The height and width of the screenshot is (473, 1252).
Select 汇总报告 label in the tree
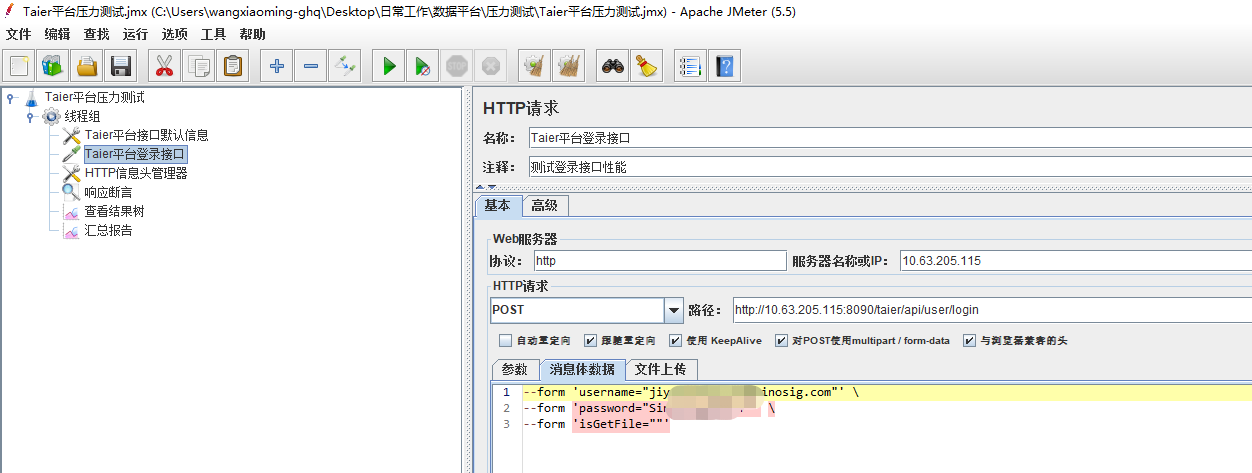tap(108, 230)
